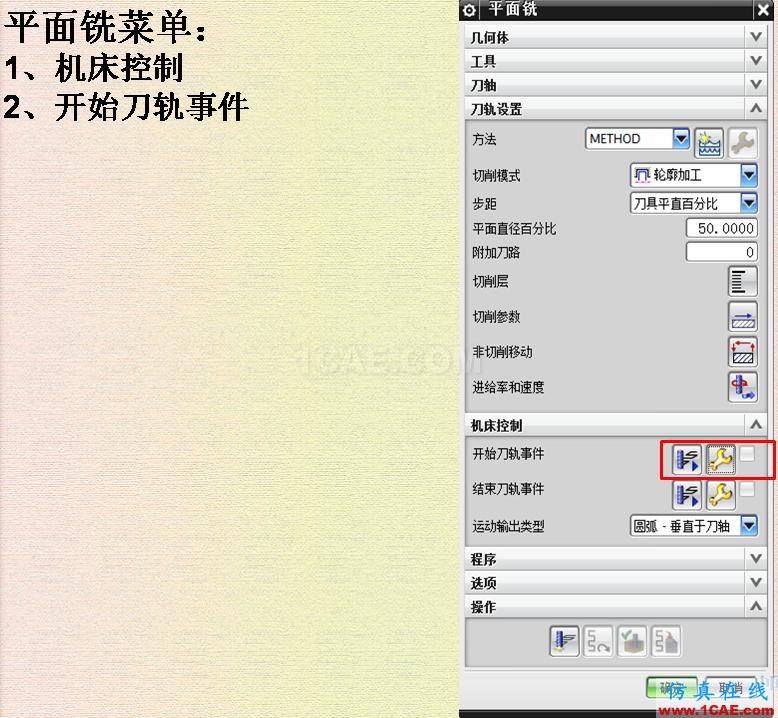Click the 平面铣菜单 heading text

click(106, 27)
